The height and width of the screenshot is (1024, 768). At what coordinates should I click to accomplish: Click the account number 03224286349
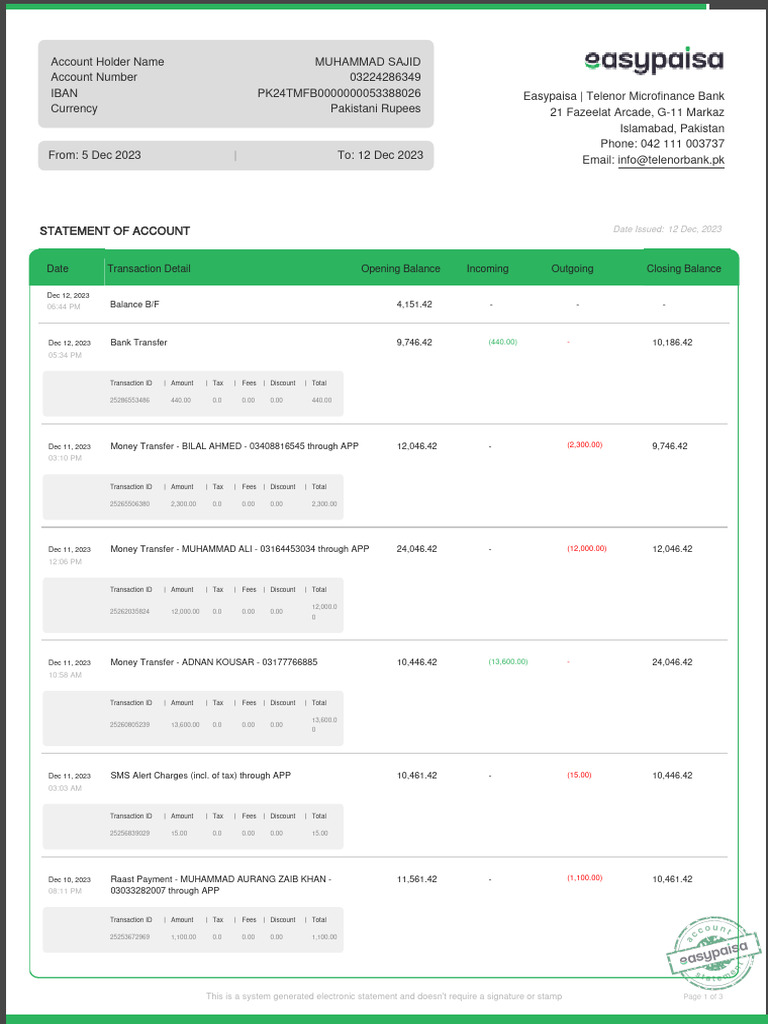click(x=385, y=77)
